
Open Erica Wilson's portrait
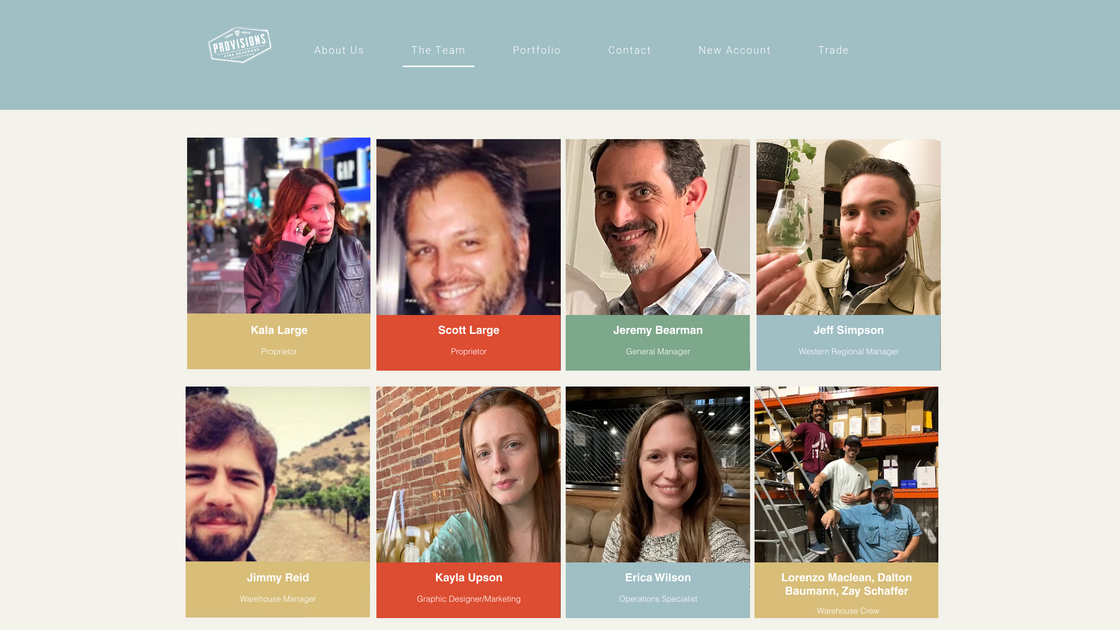point(658,475)
